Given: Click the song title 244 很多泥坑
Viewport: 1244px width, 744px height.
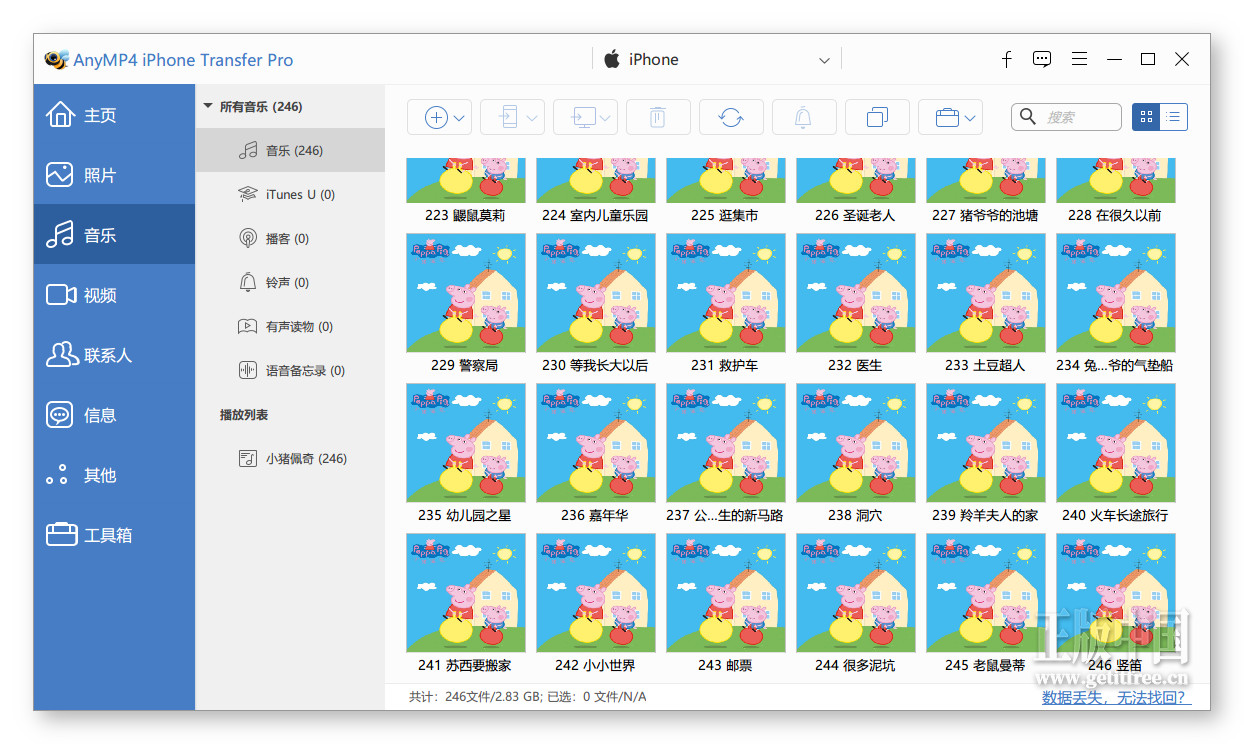Looking at the screenshot, I should pos(855,665).
